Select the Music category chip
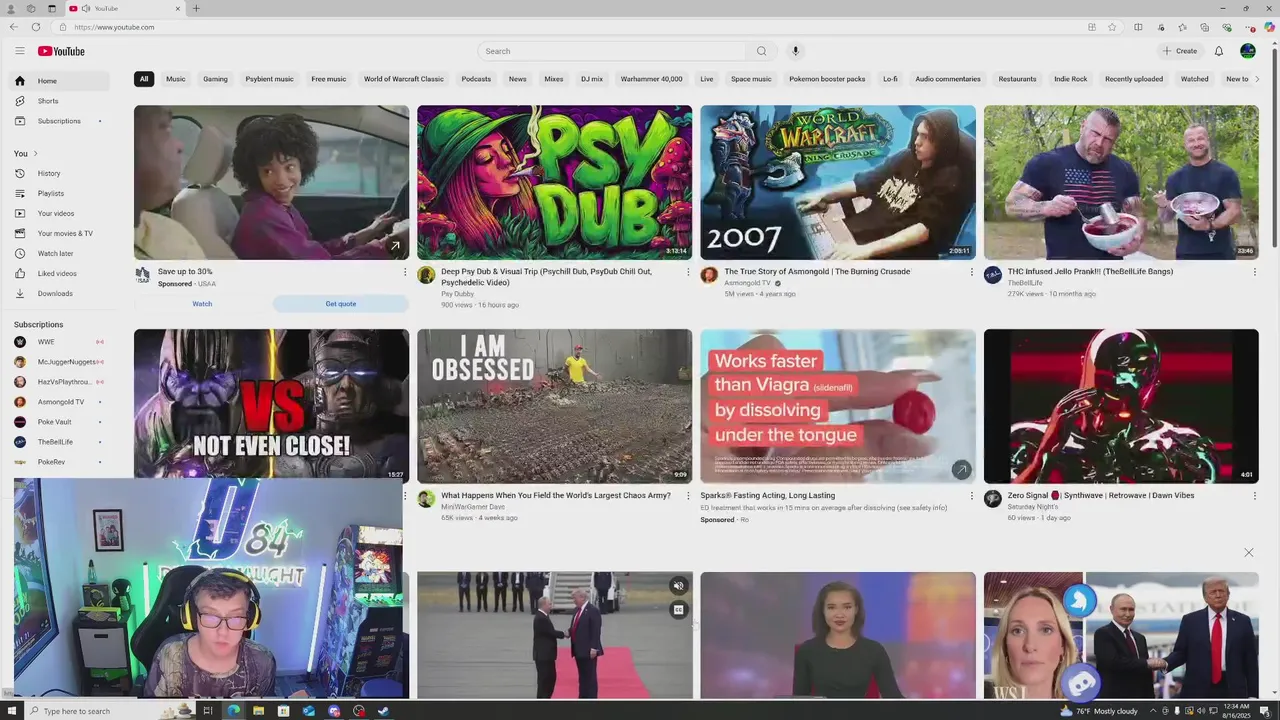The height and width of the screenshot is (720, 1280). coord(176,79)
